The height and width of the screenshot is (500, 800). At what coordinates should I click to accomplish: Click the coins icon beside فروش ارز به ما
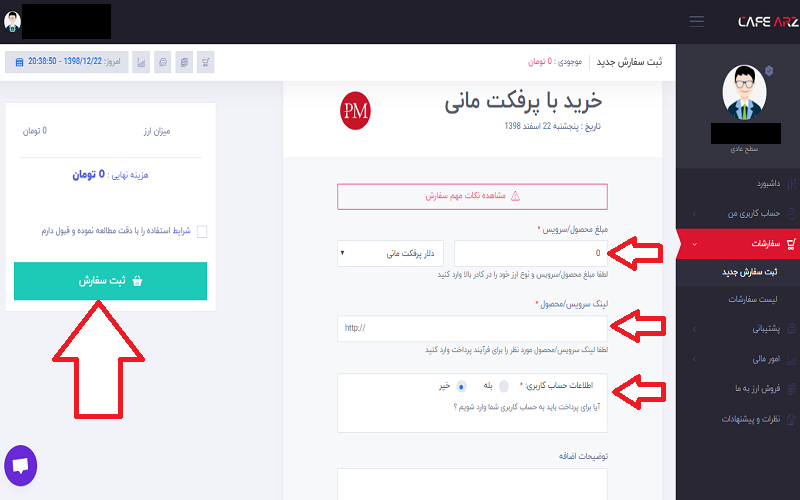pos(791,389)
